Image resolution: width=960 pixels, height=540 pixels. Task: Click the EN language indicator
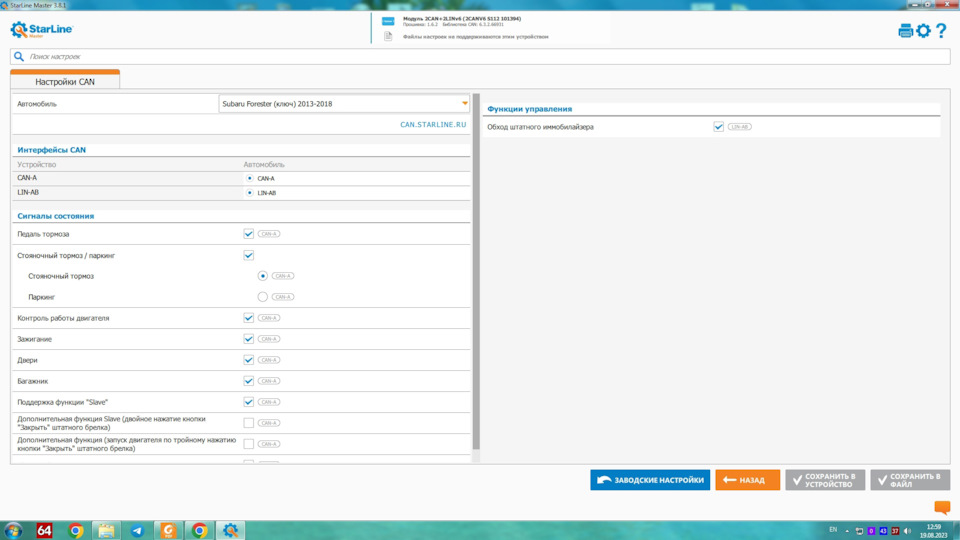click(833, 530)
